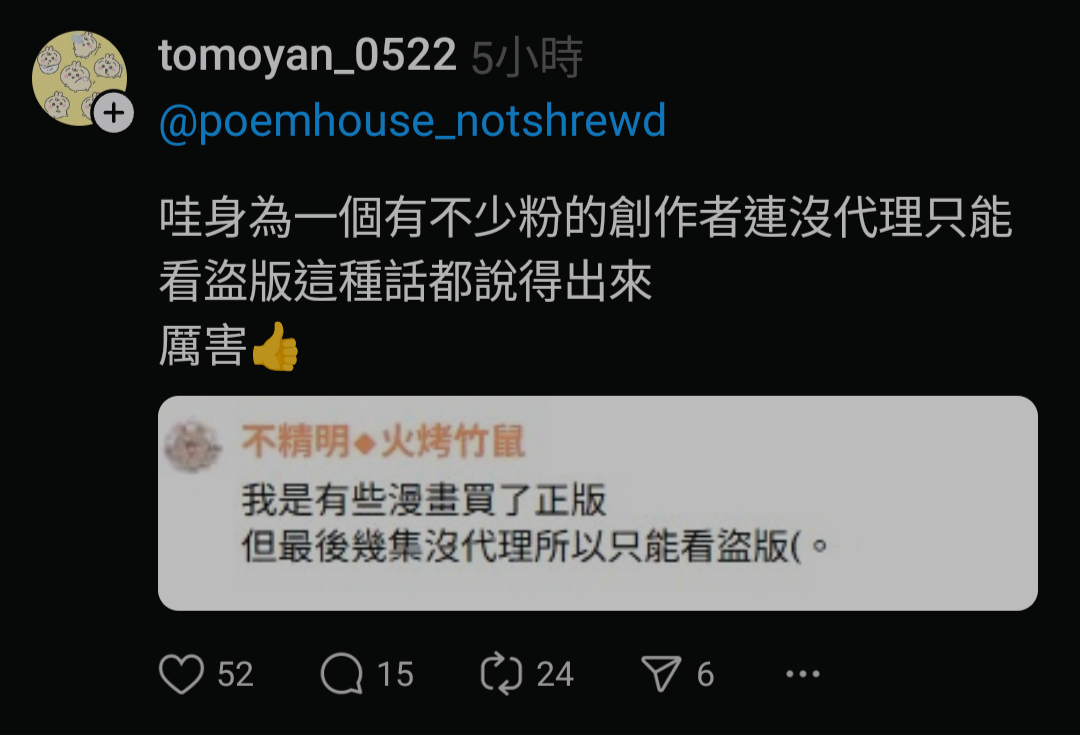Share the post with the paper plane icon
This screenshot has width=1080, height=735.
pyautogui.click(x=661, y=673)
